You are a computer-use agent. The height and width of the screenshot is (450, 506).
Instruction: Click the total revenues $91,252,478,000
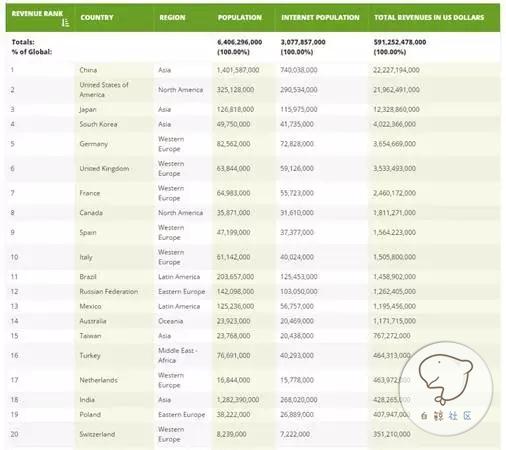coord(400,42)
